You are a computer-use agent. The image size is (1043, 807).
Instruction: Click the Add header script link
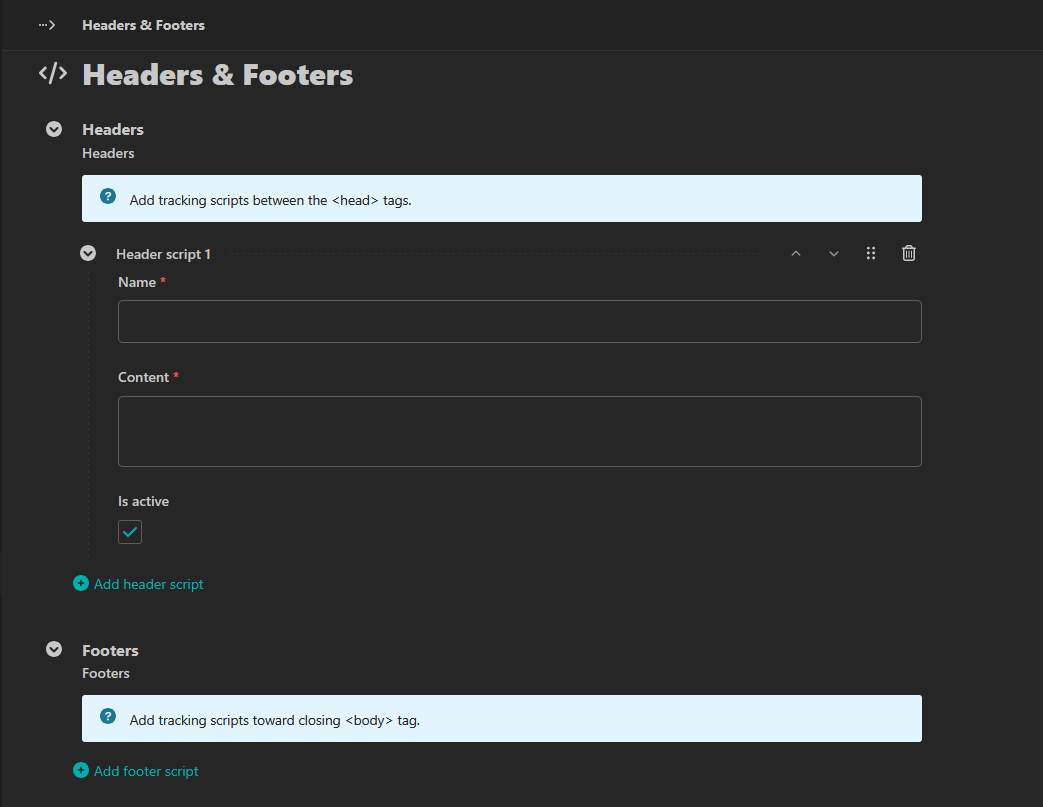tap(148, 583)
